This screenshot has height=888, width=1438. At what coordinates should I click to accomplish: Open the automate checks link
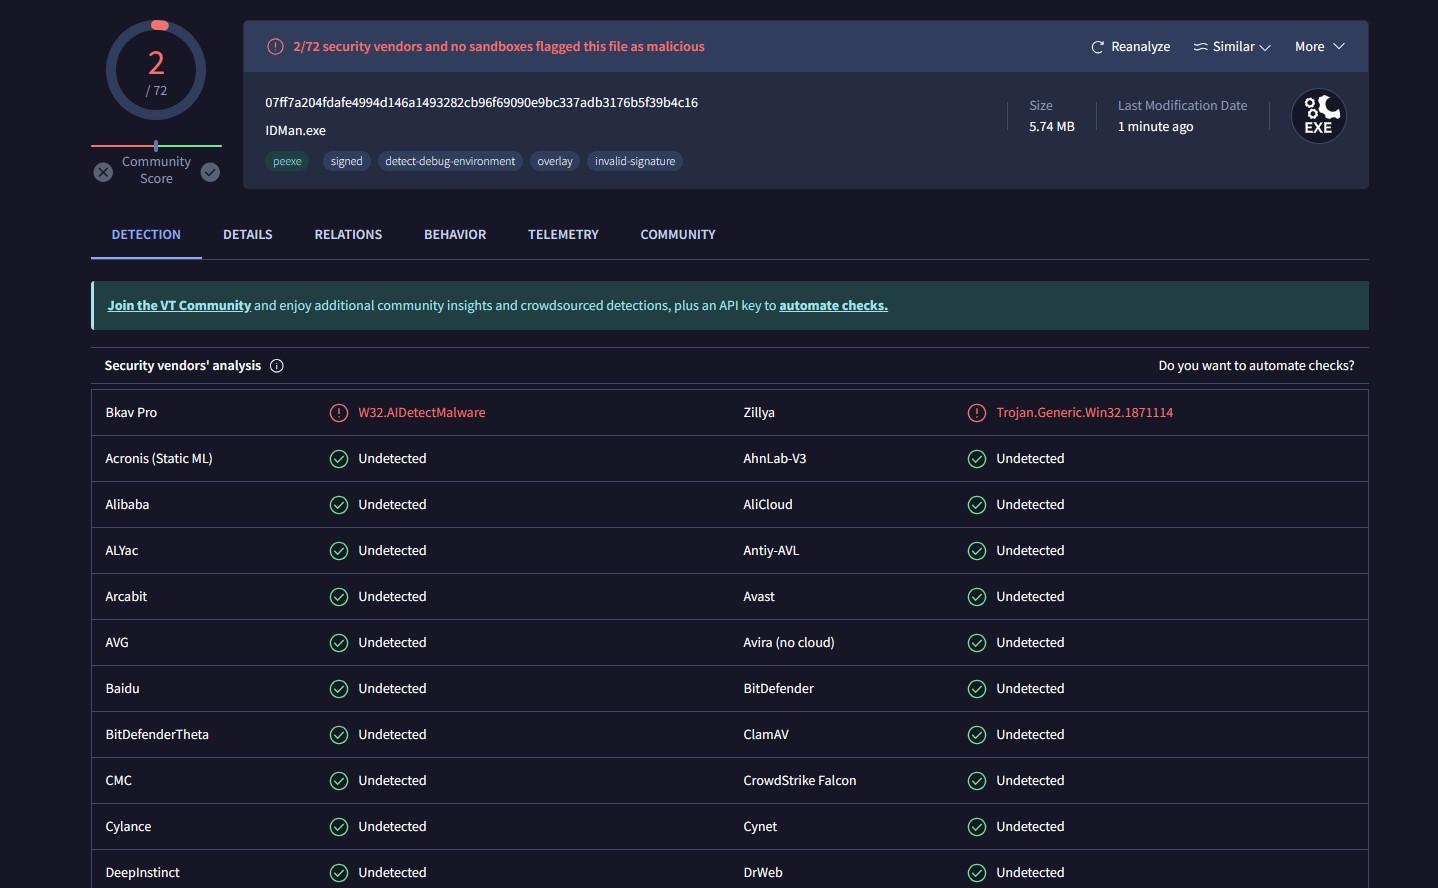(x=833, y=306)
